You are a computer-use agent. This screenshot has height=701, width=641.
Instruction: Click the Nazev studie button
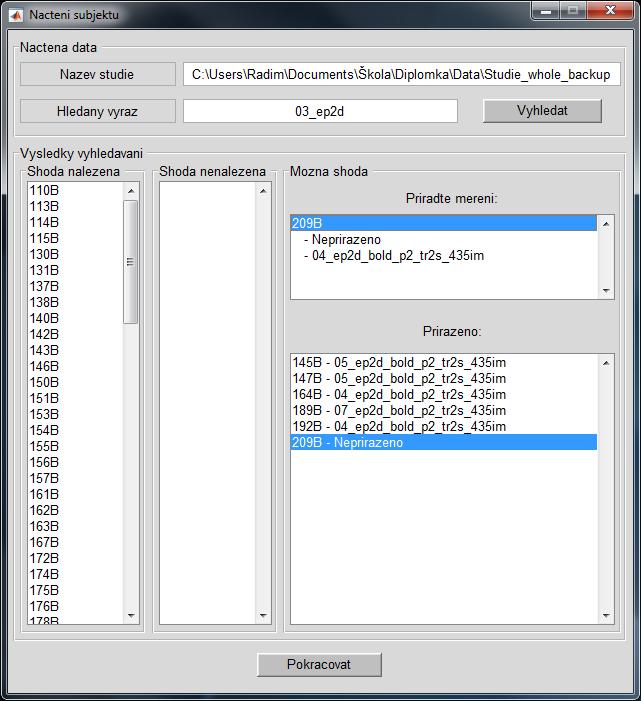click(x=97, y=74)
